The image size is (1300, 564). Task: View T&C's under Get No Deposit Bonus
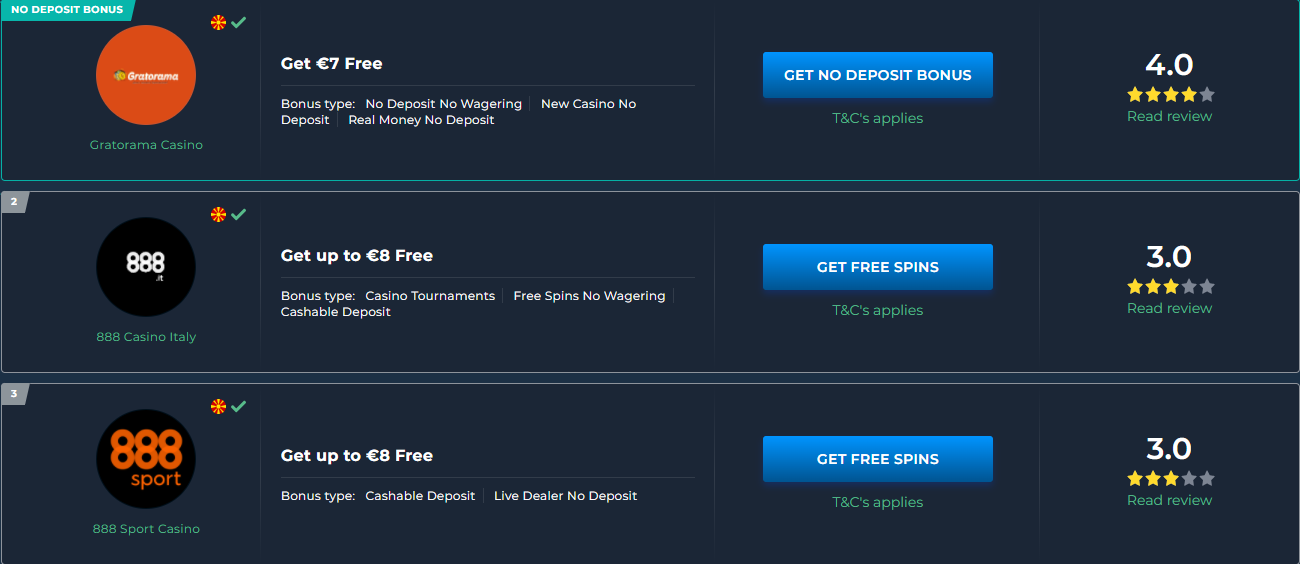(x=877, y=118)
